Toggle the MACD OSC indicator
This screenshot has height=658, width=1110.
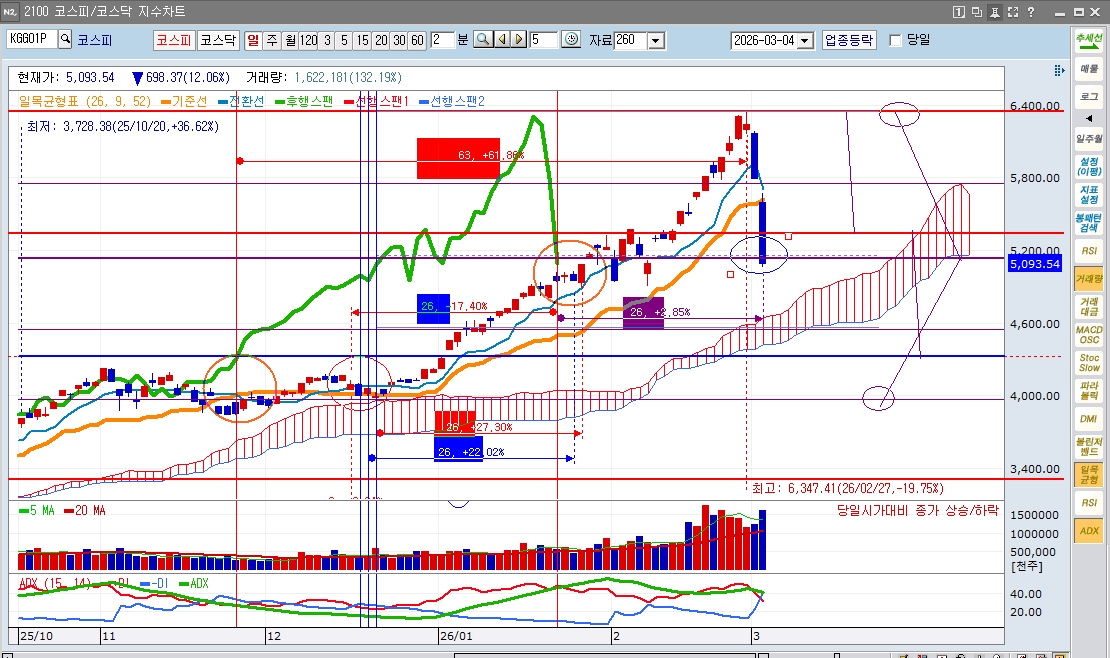click(x=1089, y=334)
